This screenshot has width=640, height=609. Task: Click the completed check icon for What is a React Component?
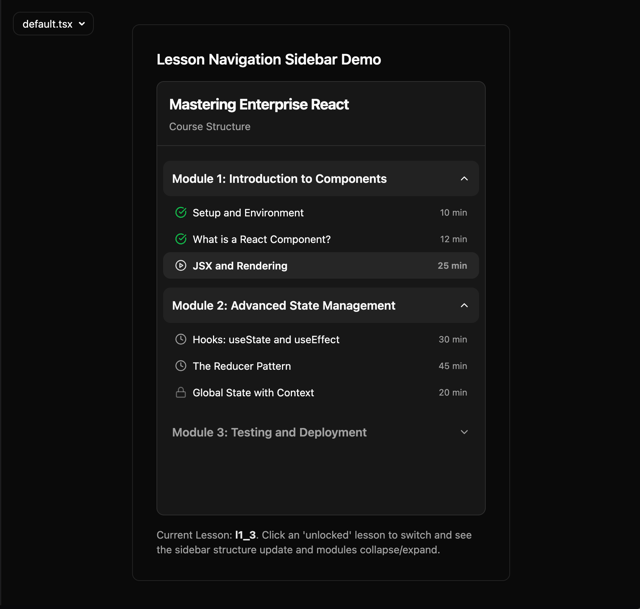pos(181,239)
